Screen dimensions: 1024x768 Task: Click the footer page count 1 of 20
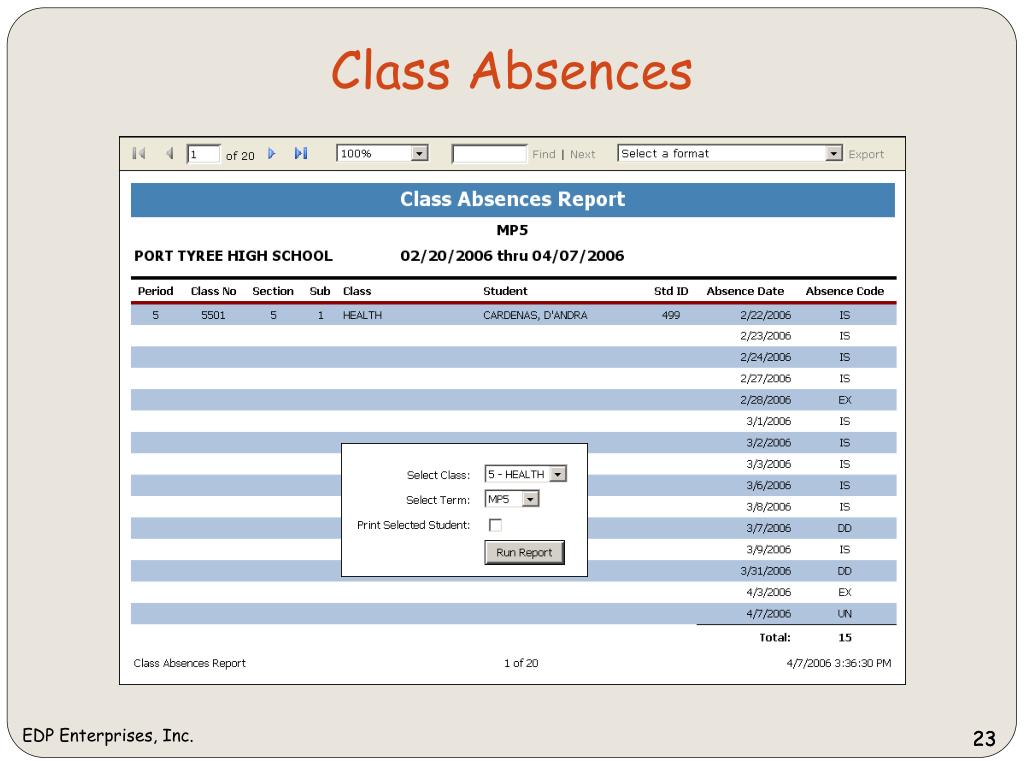pos(520,664)
